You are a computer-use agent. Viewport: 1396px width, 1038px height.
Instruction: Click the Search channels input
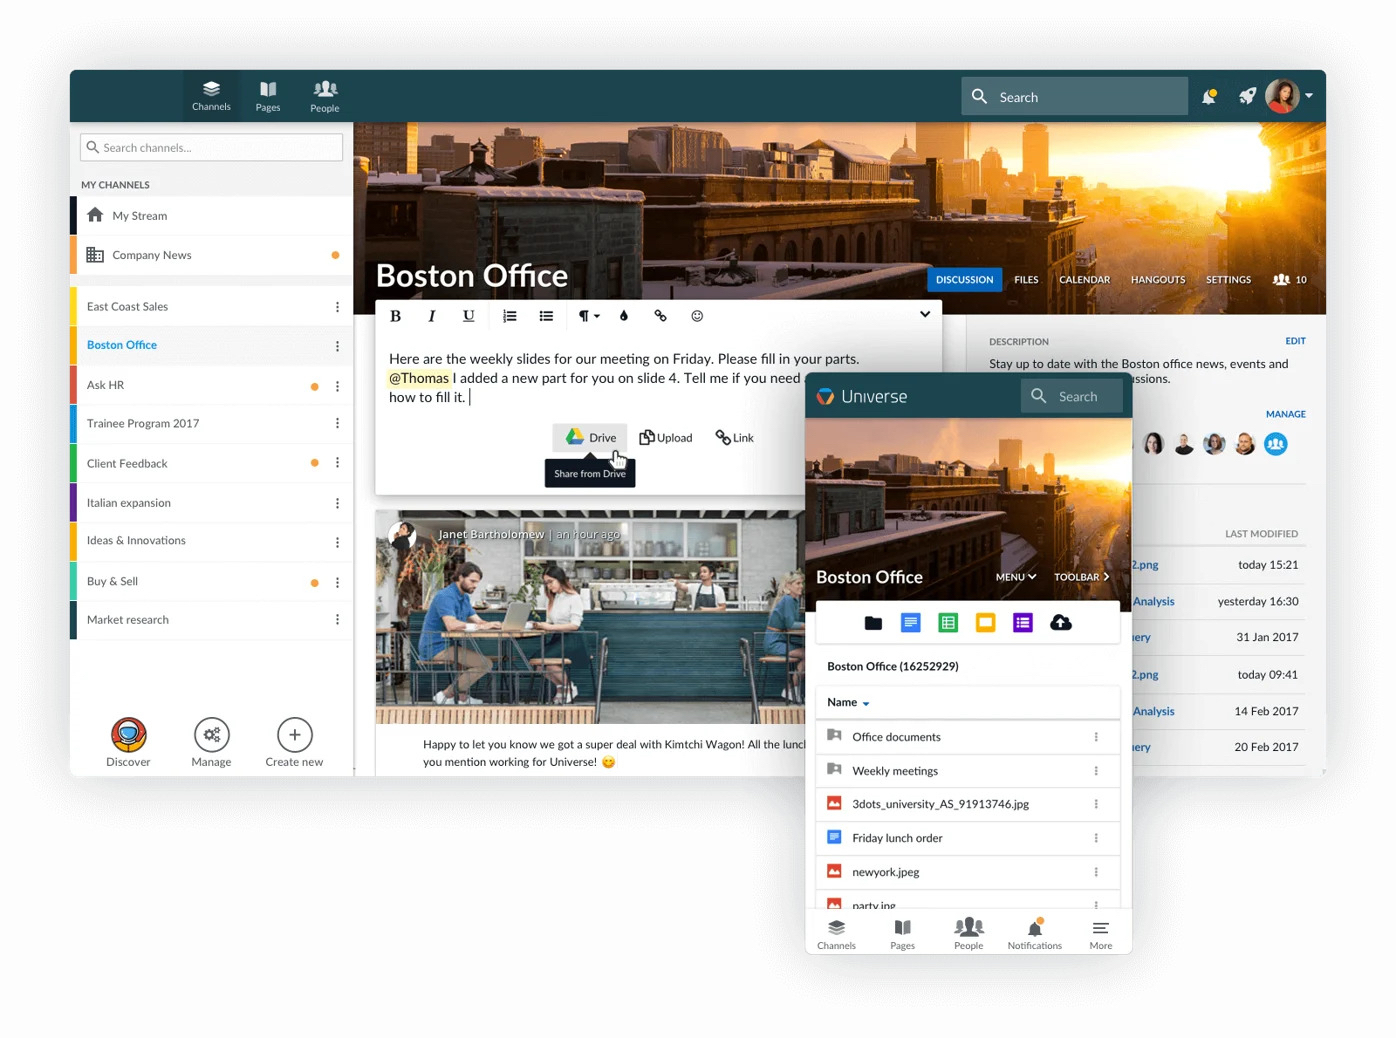[x=211, y=147]
